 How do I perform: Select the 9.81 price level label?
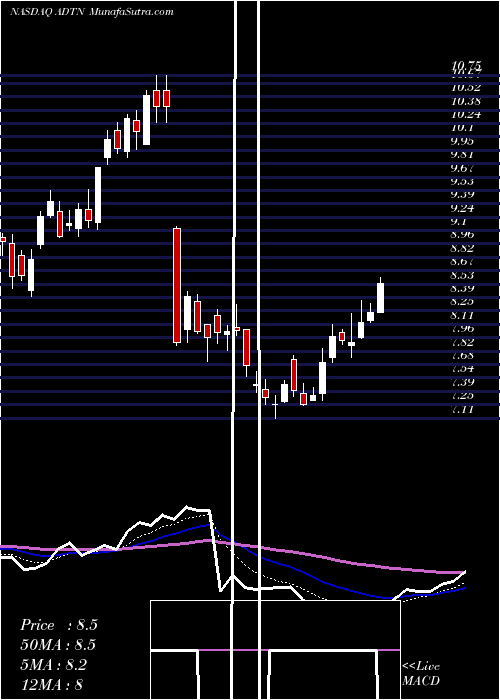point(463,154)
